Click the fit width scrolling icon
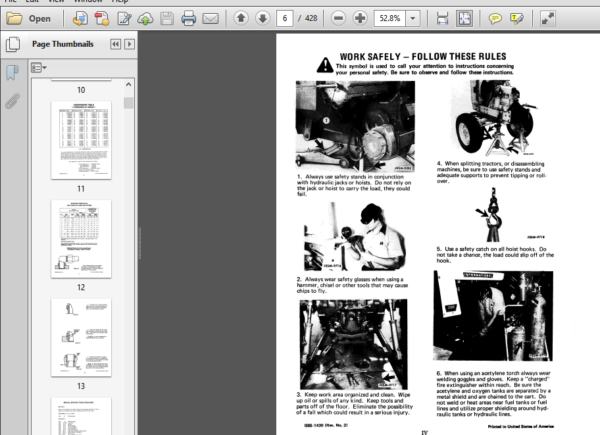The height and width of the screenshot is (435, 600). [x=442, y=18]
